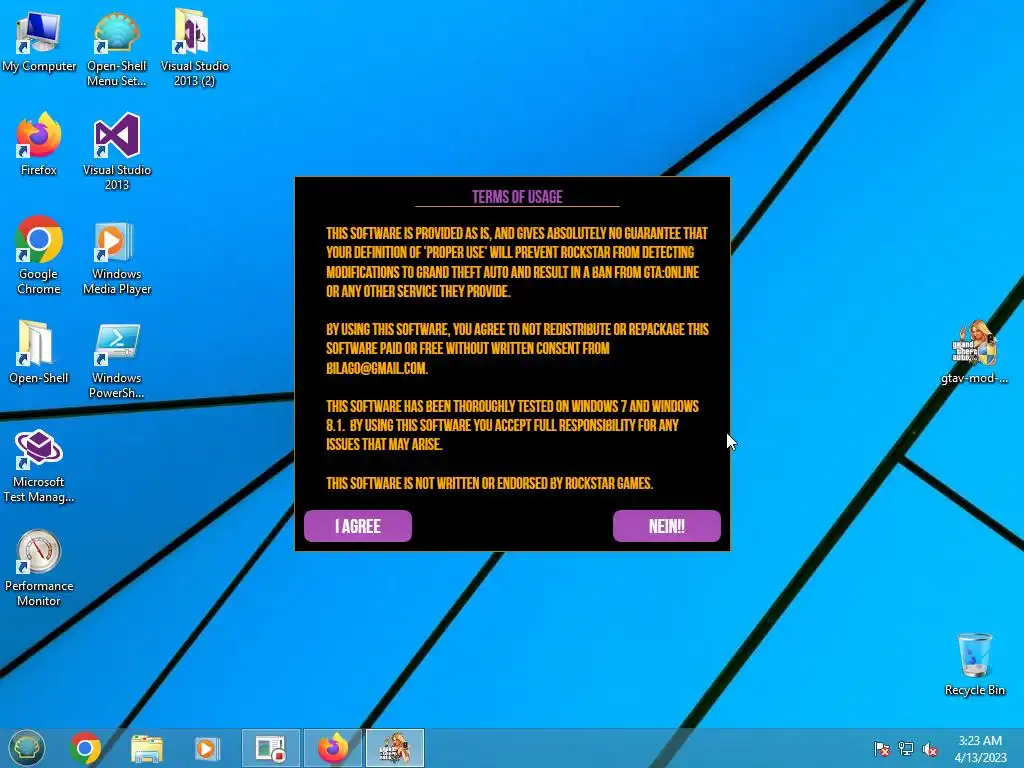Switch to Firefox in the taskbar
The height and width of the screenshot is (768, 1024).
(x=332, y=748)
